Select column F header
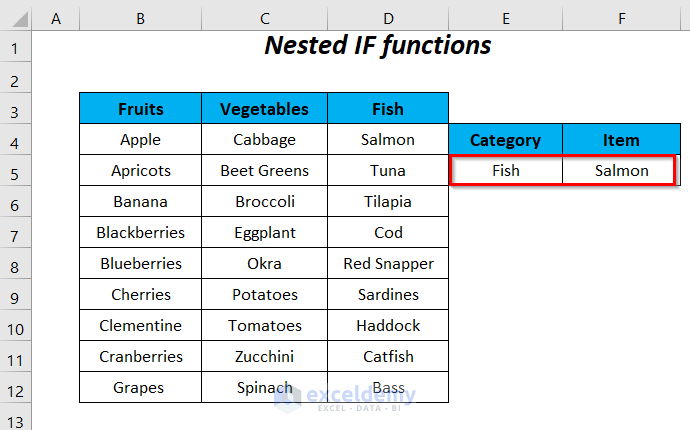This screenshot has height=430, width=690. (x=621, y=17)
